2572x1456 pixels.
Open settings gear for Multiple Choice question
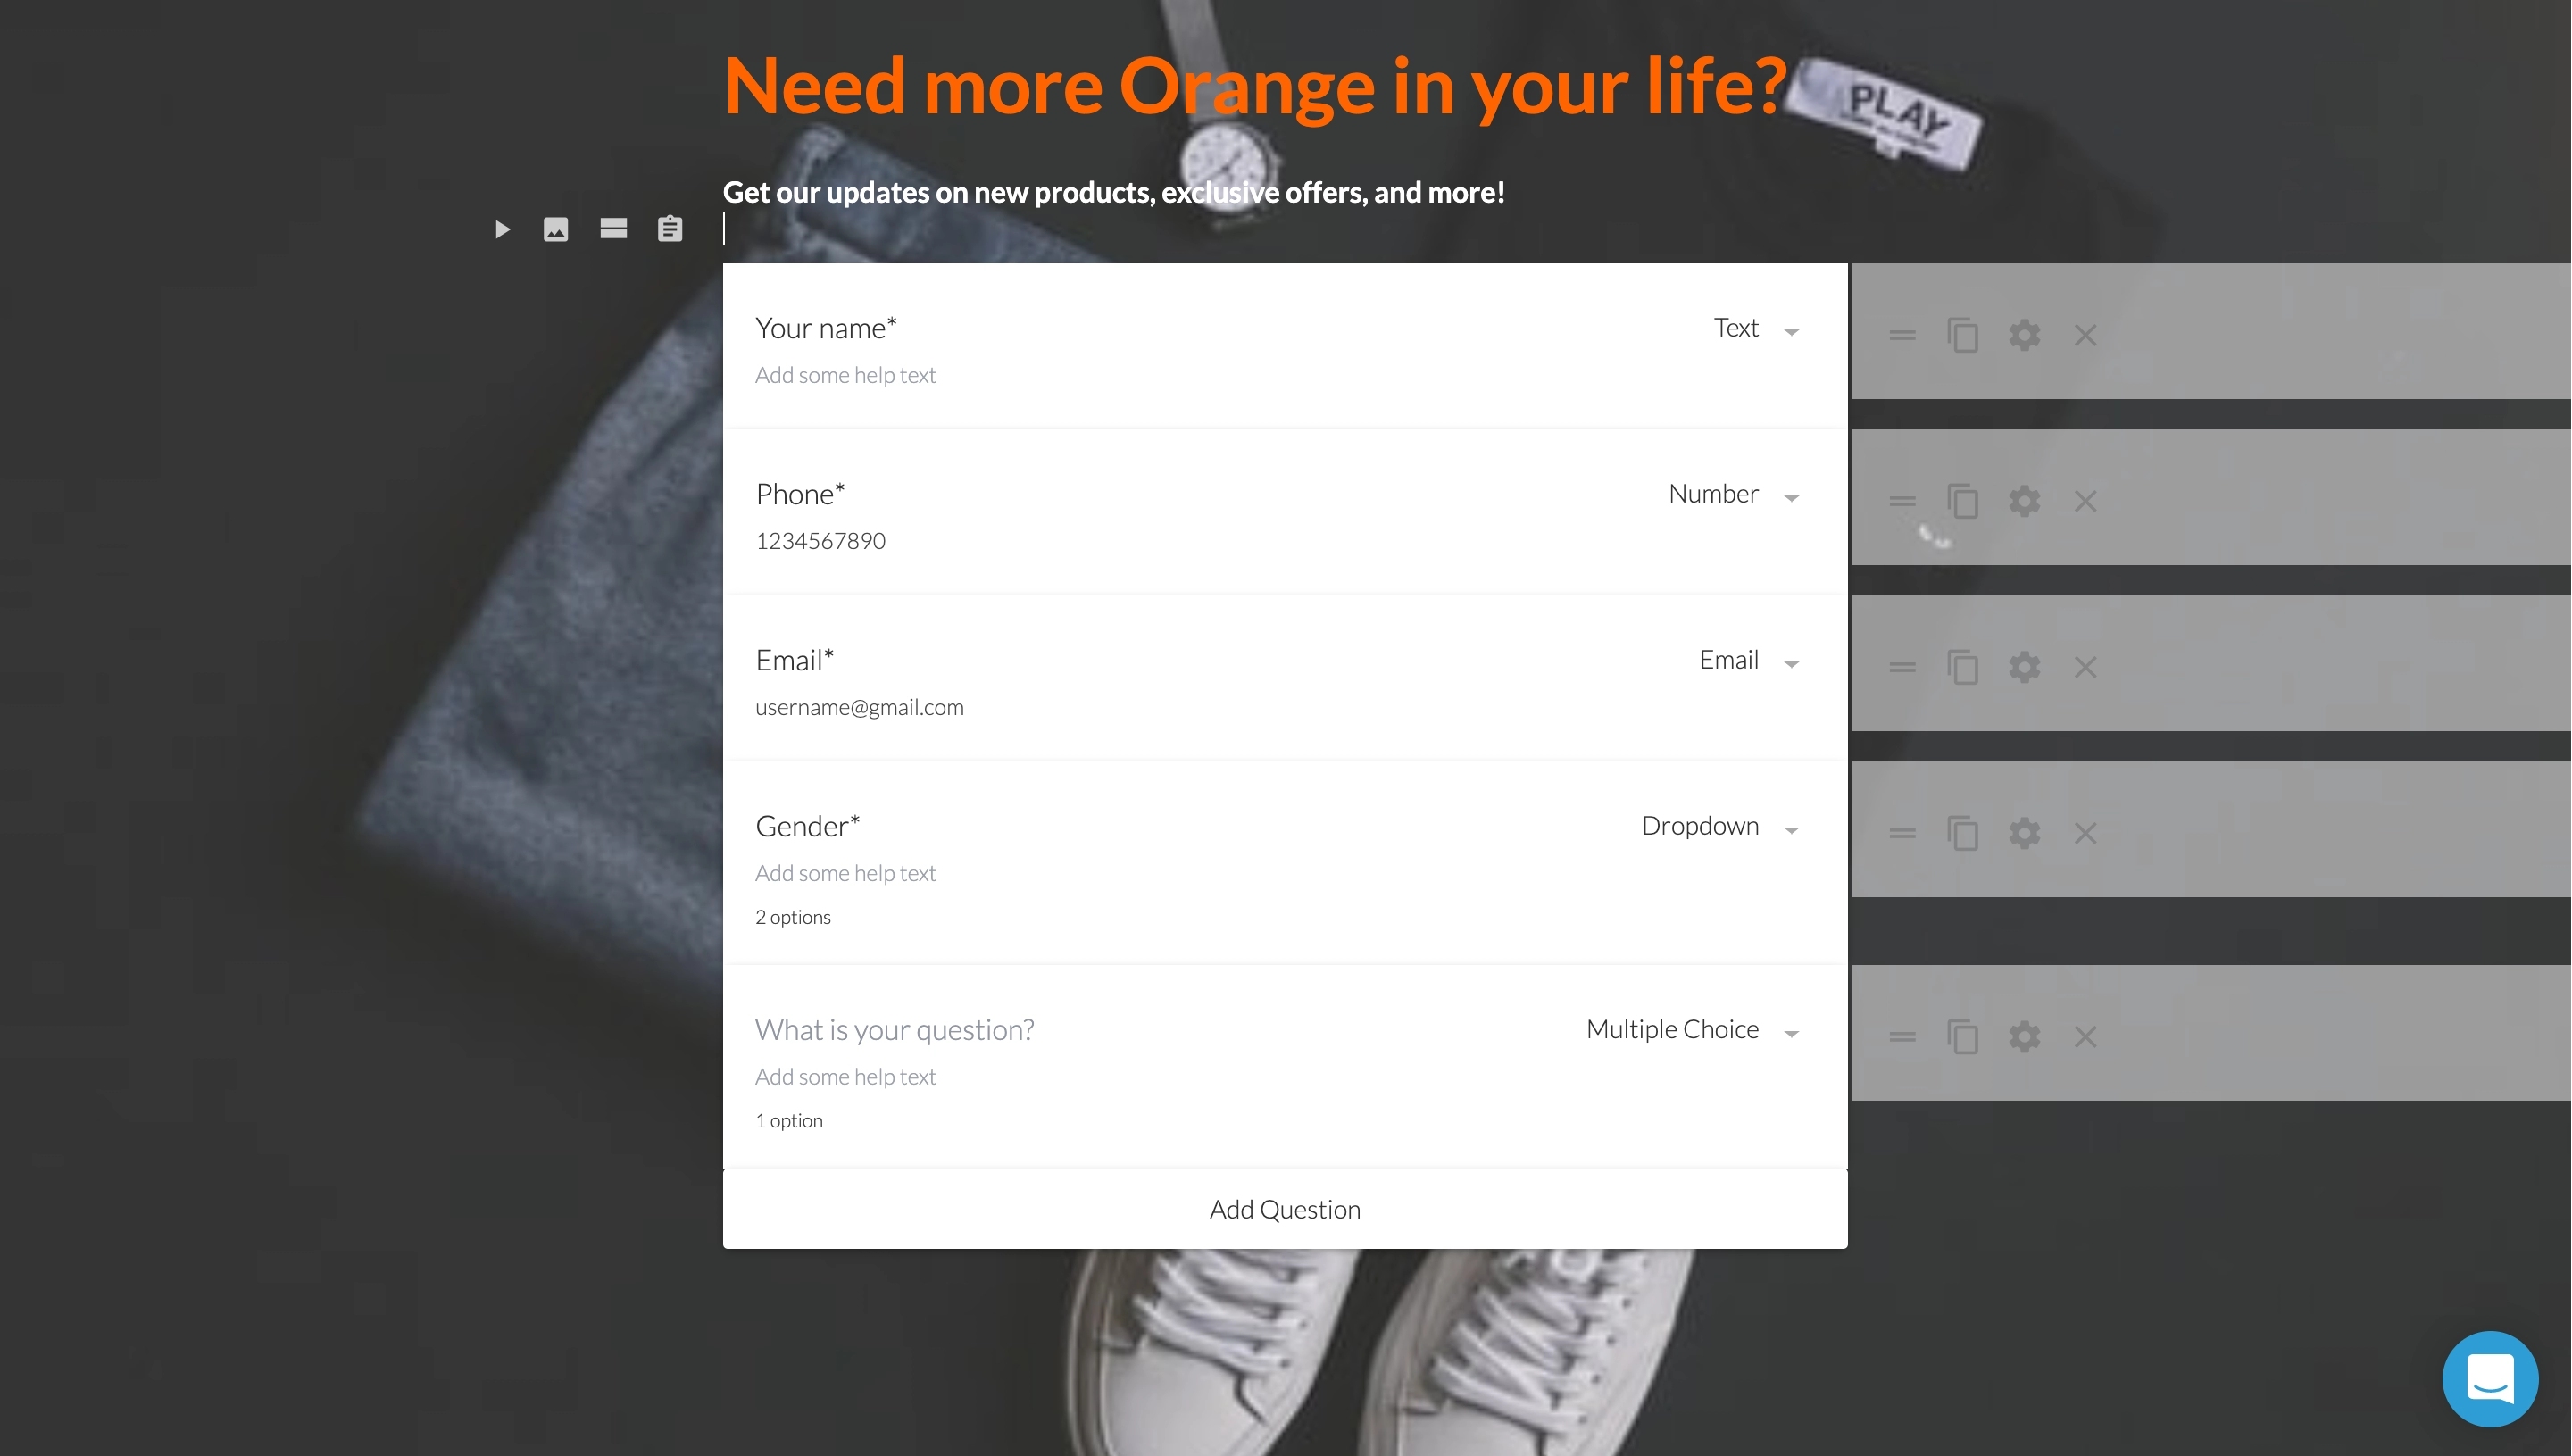(2024, 1037)
